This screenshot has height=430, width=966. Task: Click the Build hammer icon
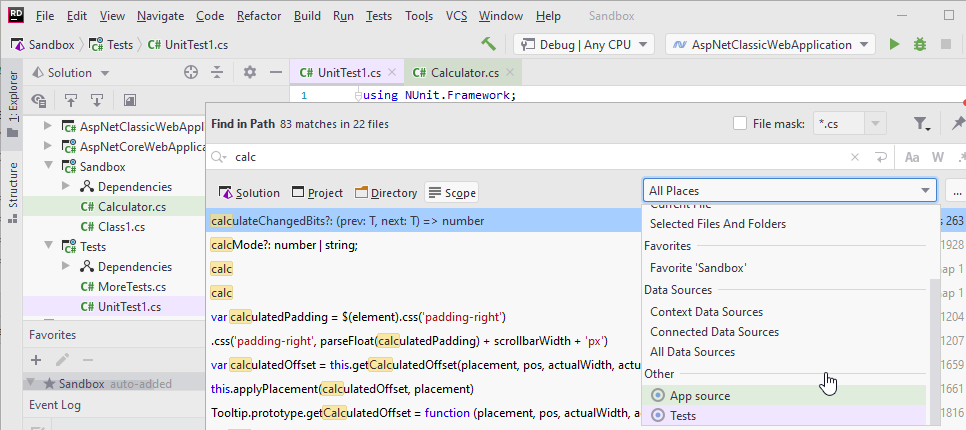click(x=489, y=44)
